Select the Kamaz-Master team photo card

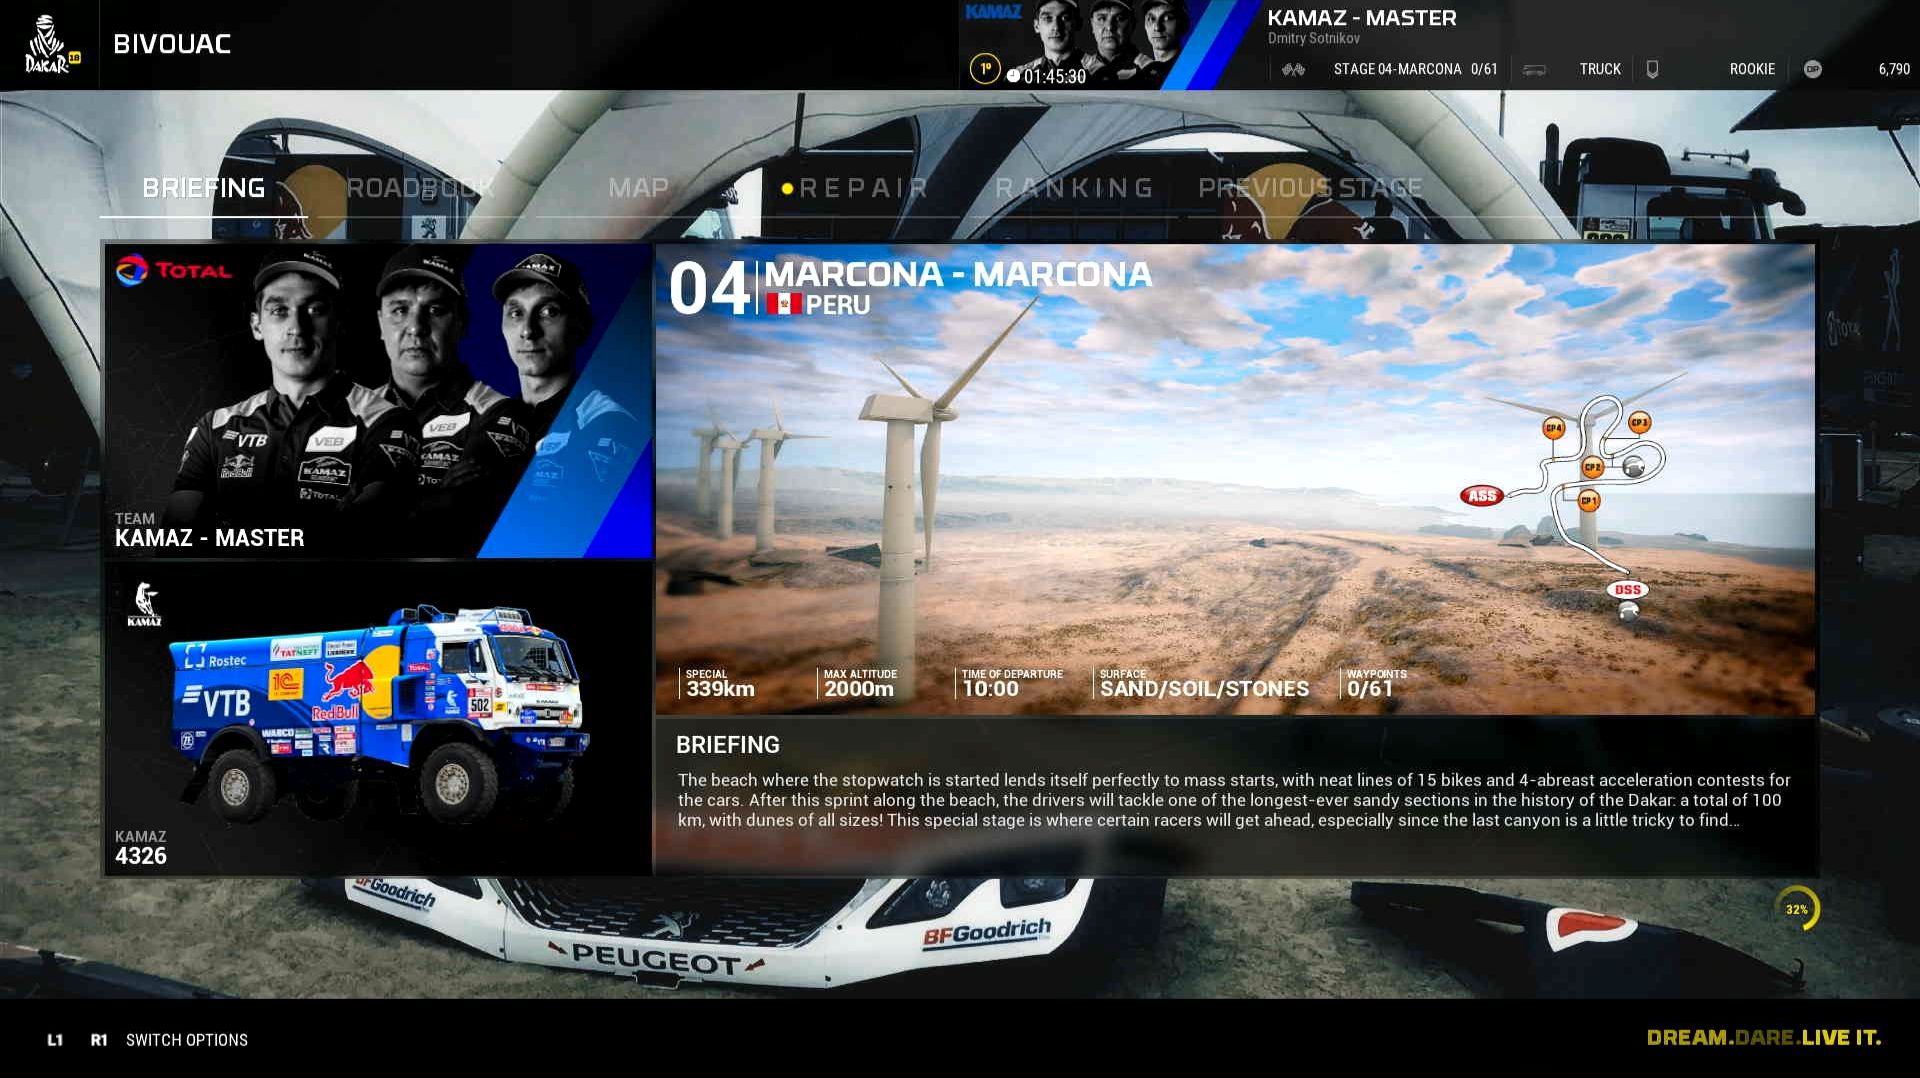pos(379,401)
